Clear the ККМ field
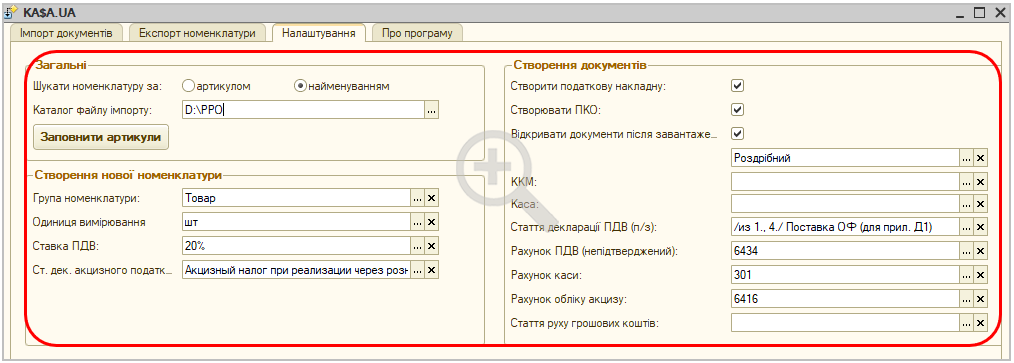The image size is (1014, 363). (x=980, y=182)
